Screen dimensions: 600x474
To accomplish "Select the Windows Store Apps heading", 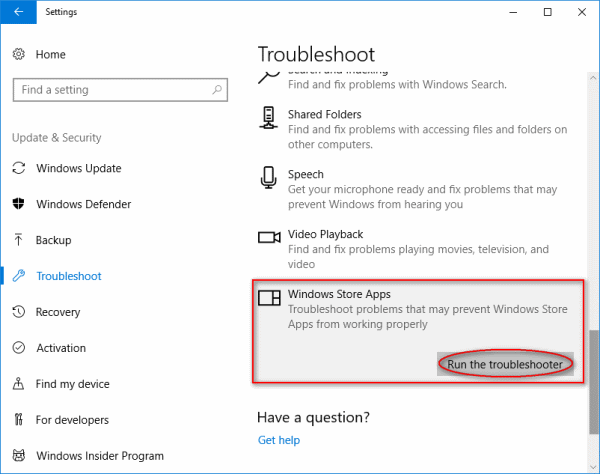I will click(339, 294).
